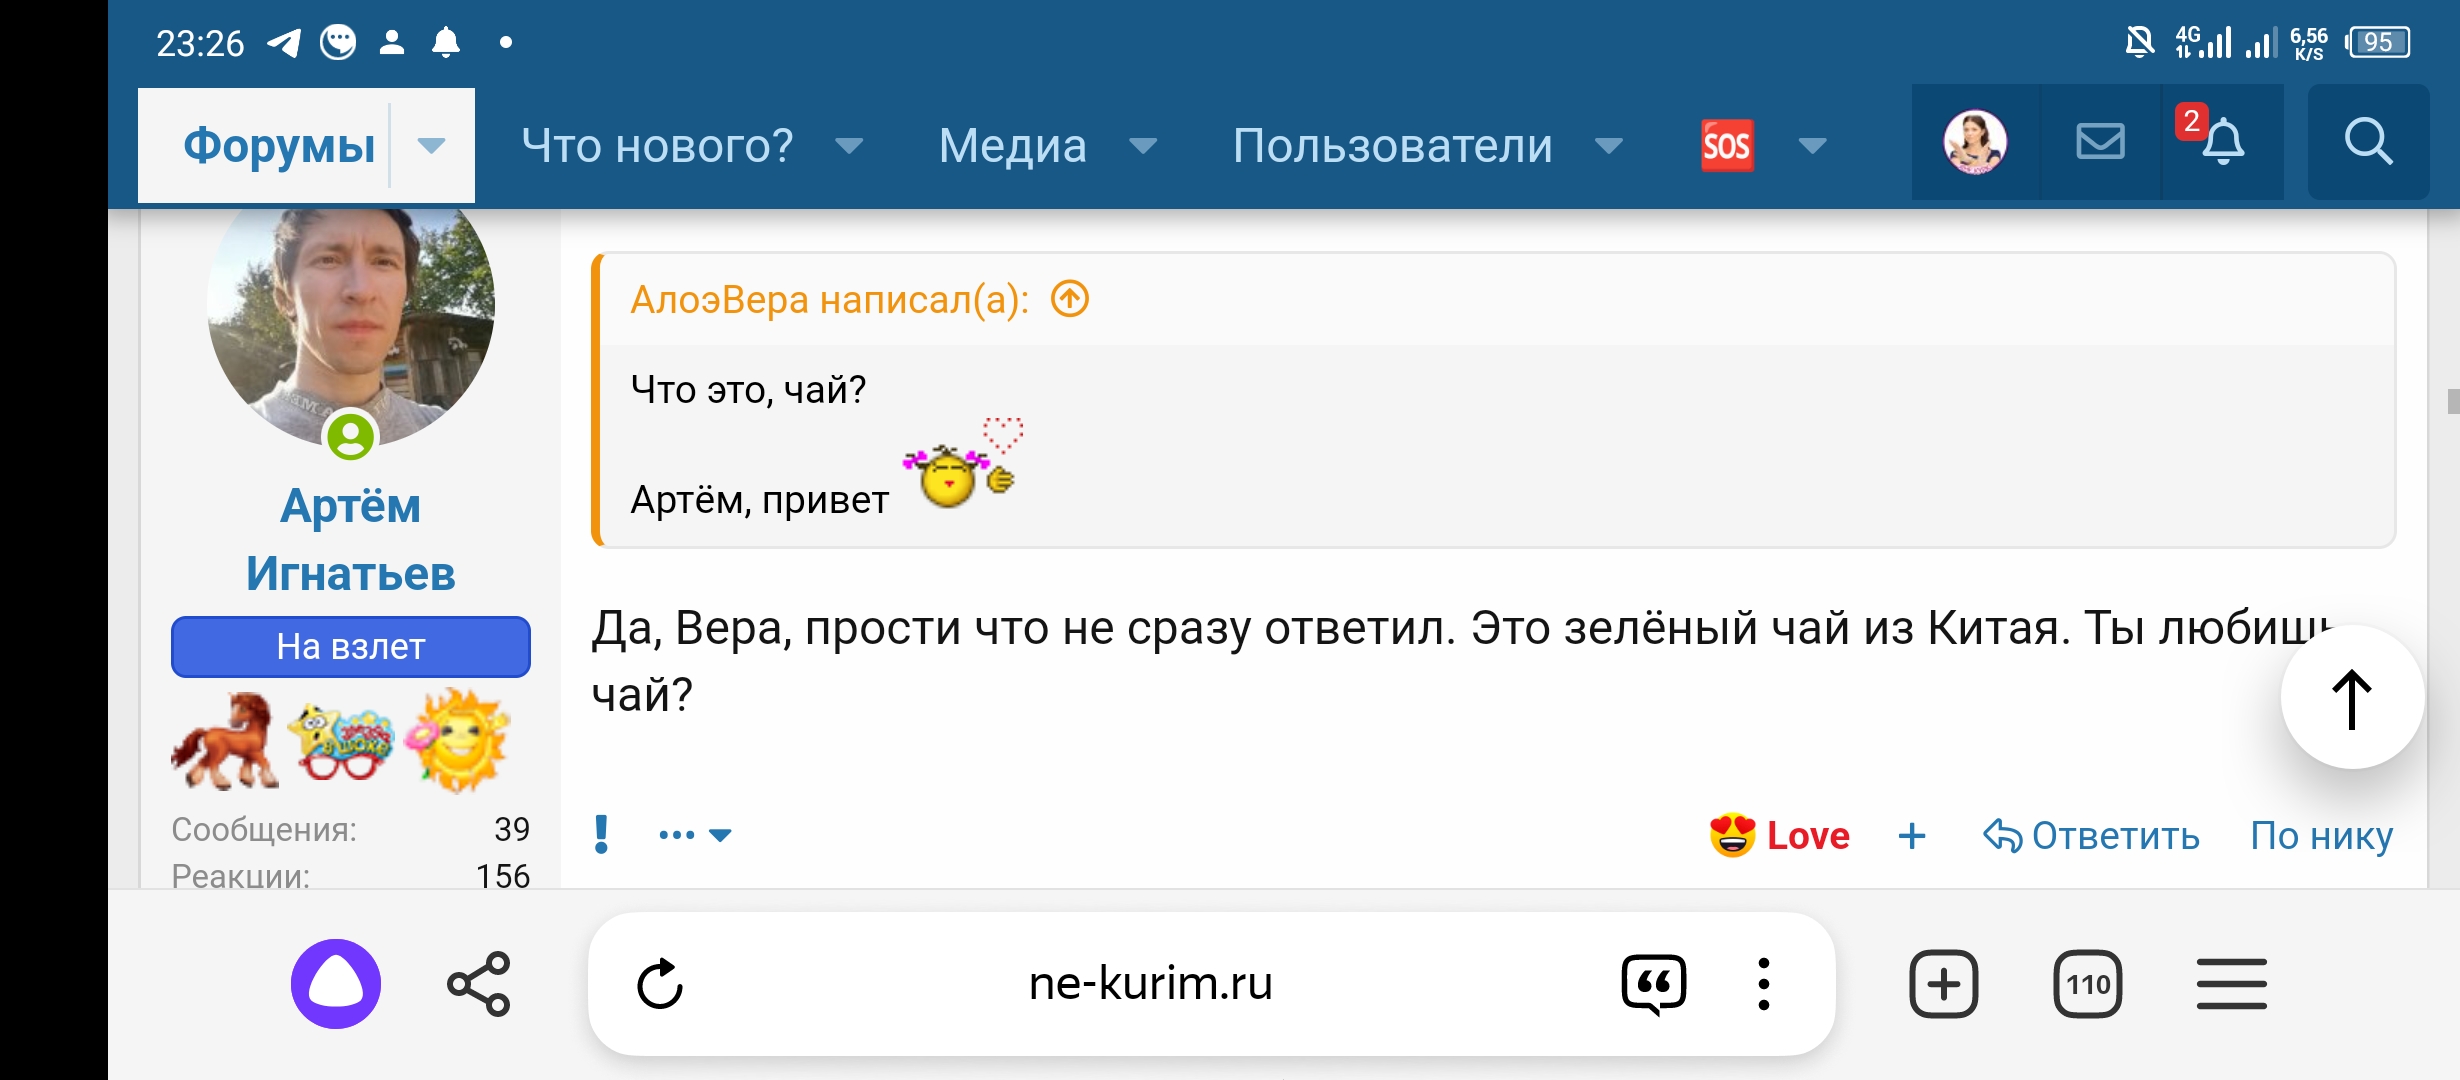Screen dimensions: 2460x1080
Task: Reload the page with the refresh icon
Action: click(660, 984)
